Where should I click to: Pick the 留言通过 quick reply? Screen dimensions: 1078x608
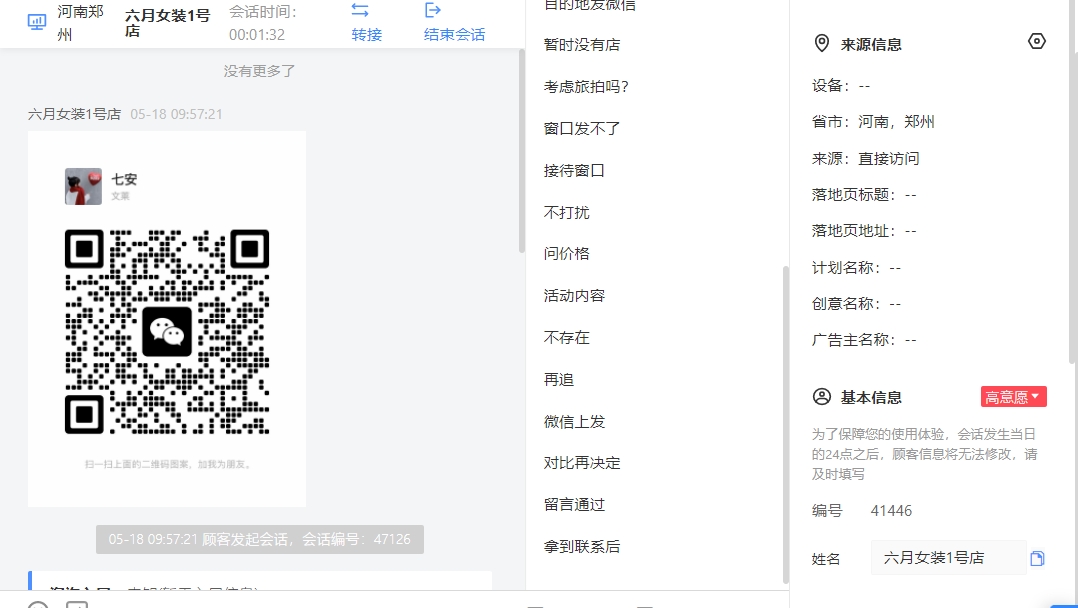tap(574, 505)
